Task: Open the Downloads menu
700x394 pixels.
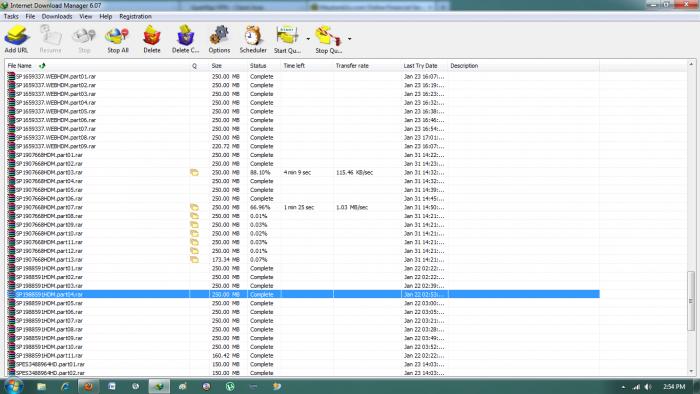Action: coord(57,17)
